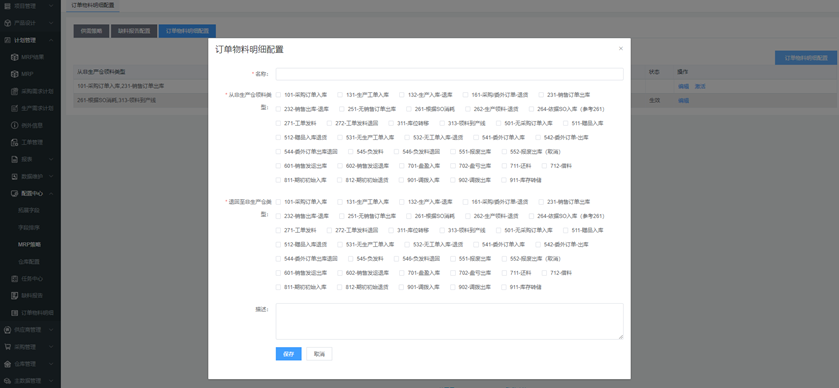Click the 订单物料明细 sidebar icon
Image resolution: width=839 pixels, height=388 pixels.
coord(14,313)
